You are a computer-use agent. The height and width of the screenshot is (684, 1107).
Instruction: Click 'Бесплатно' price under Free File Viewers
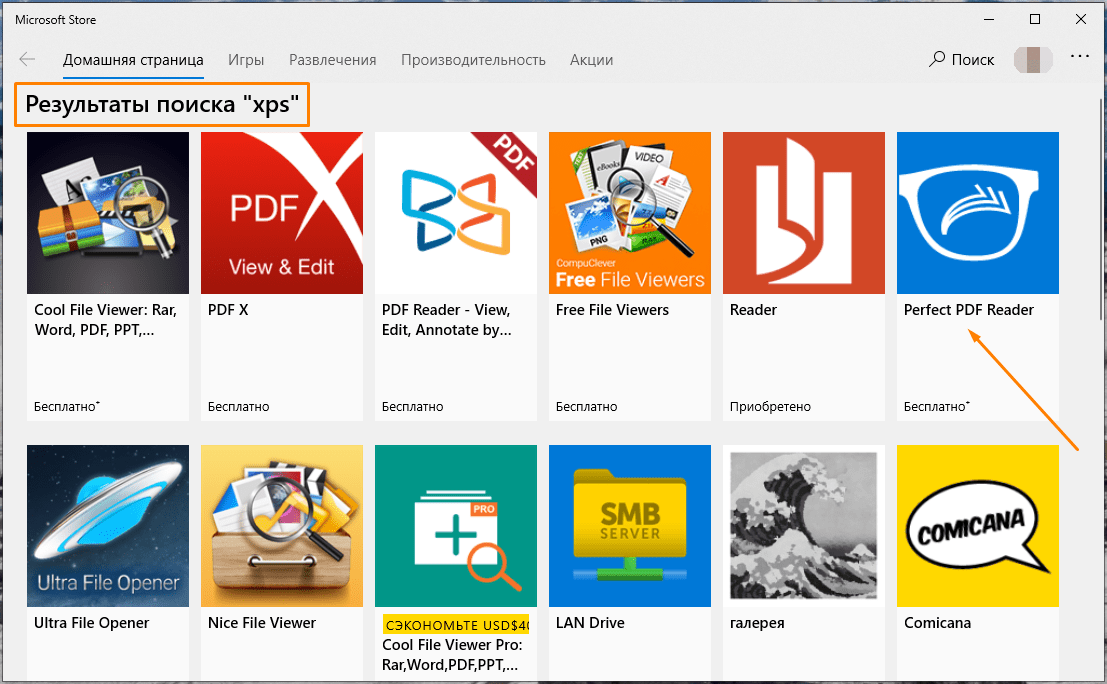(x=587, y=407)
